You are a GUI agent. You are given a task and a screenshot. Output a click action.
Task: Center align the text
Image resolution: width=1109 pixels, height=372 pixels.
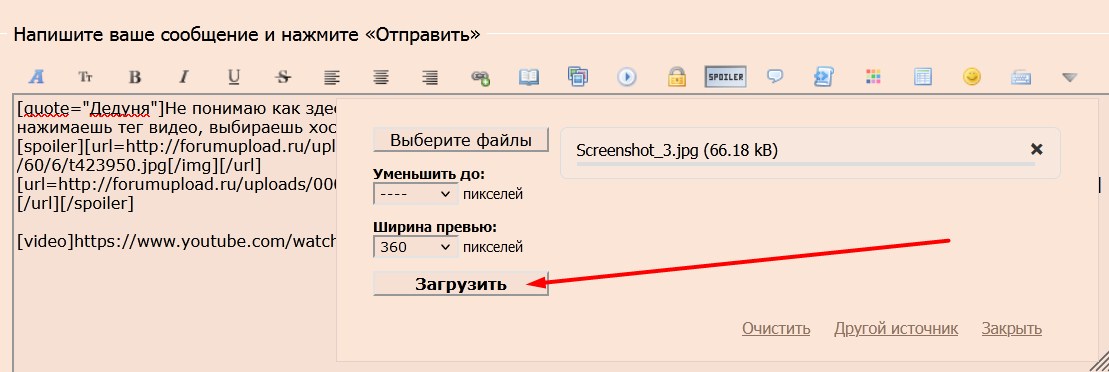[381, 76]
